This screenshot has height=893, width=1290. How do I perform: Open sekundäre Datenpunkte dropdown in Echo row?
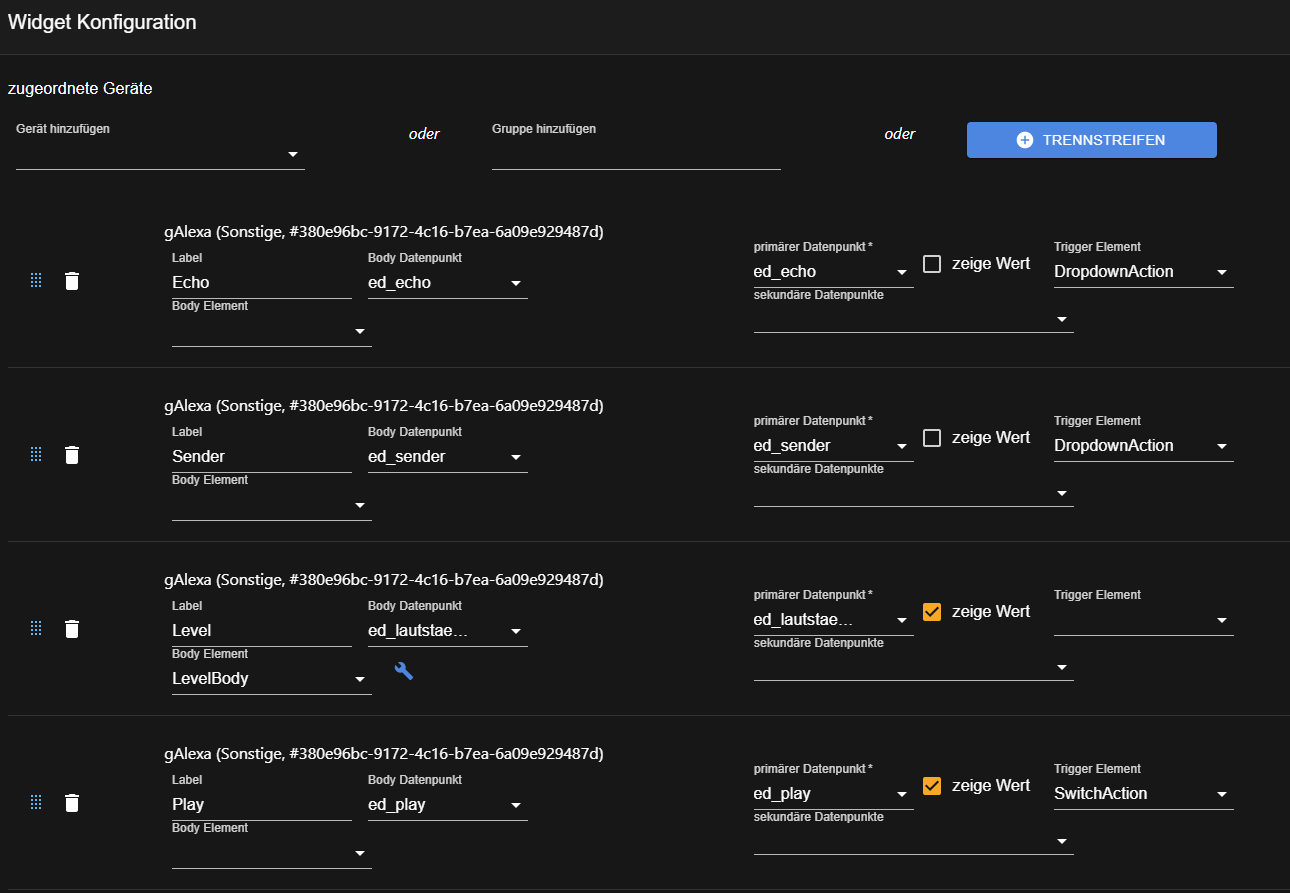coord(914,319)
